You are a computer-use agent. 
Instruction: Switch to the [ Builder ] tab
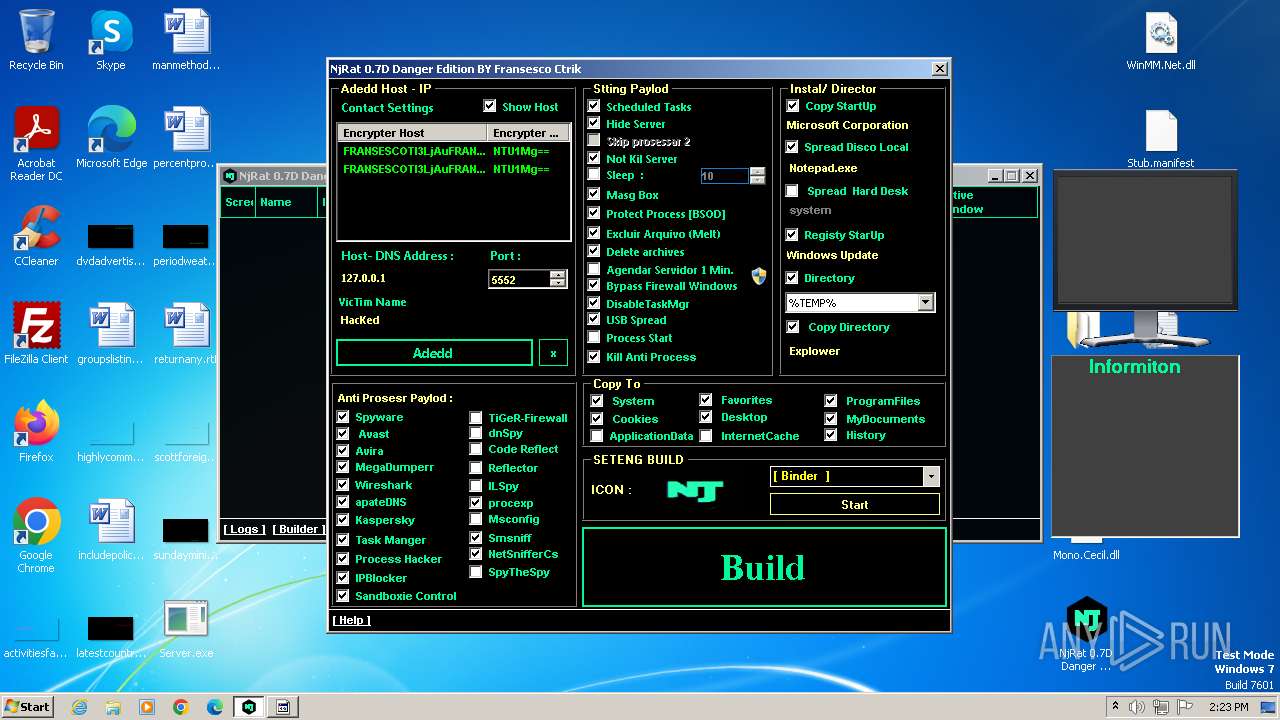(x=299, y=529)
